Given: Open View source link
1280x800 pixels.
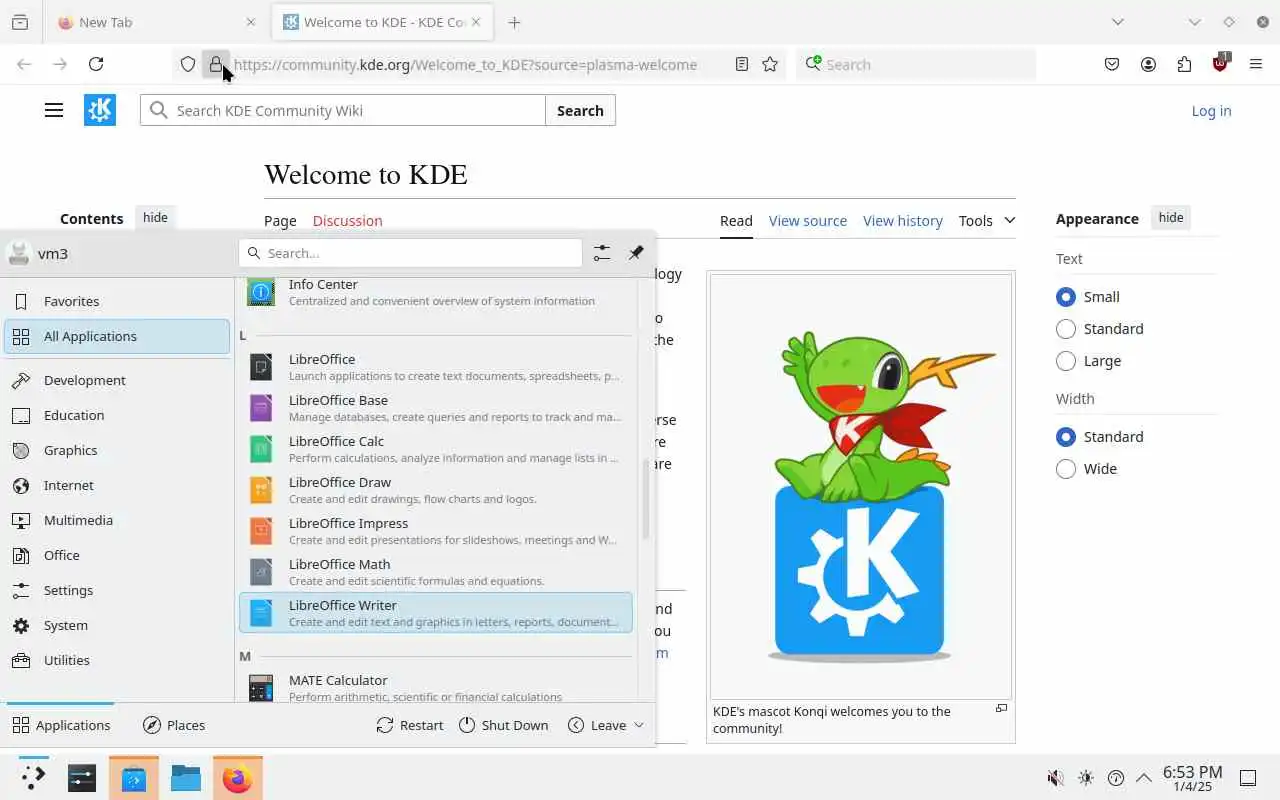Looking at the screenshot, I should coord(808,221).
